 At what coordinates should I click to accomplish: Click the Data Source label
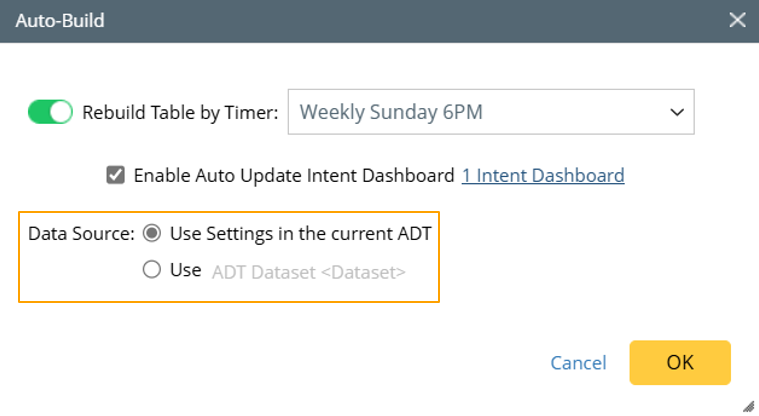tap(81, 234)
